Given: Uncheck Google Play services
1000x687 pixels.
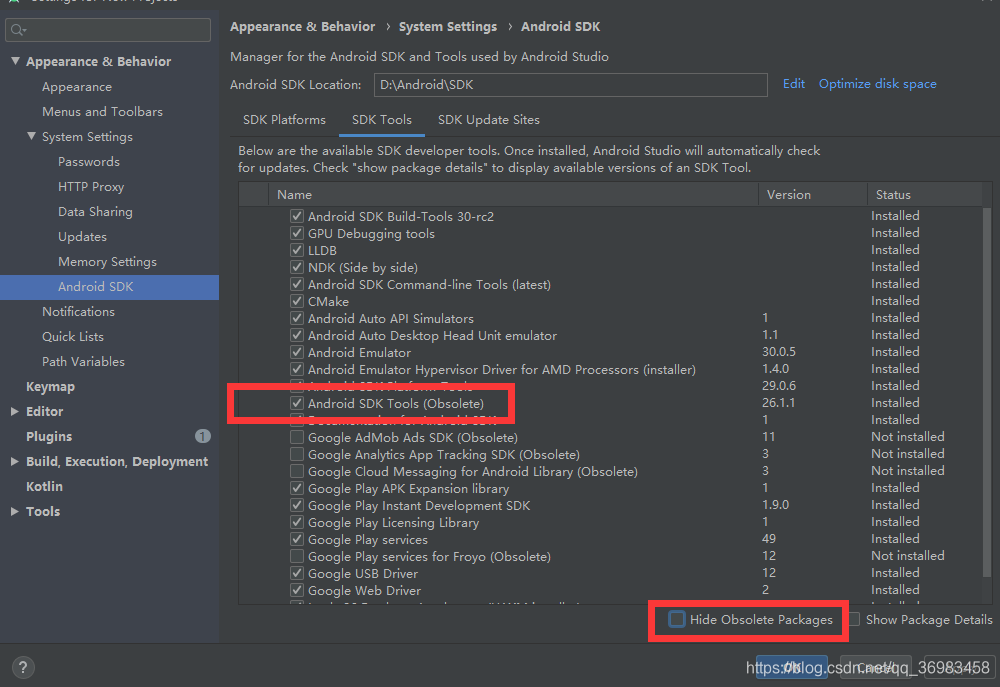Looking at the screenshot, I should coord(297,540).
